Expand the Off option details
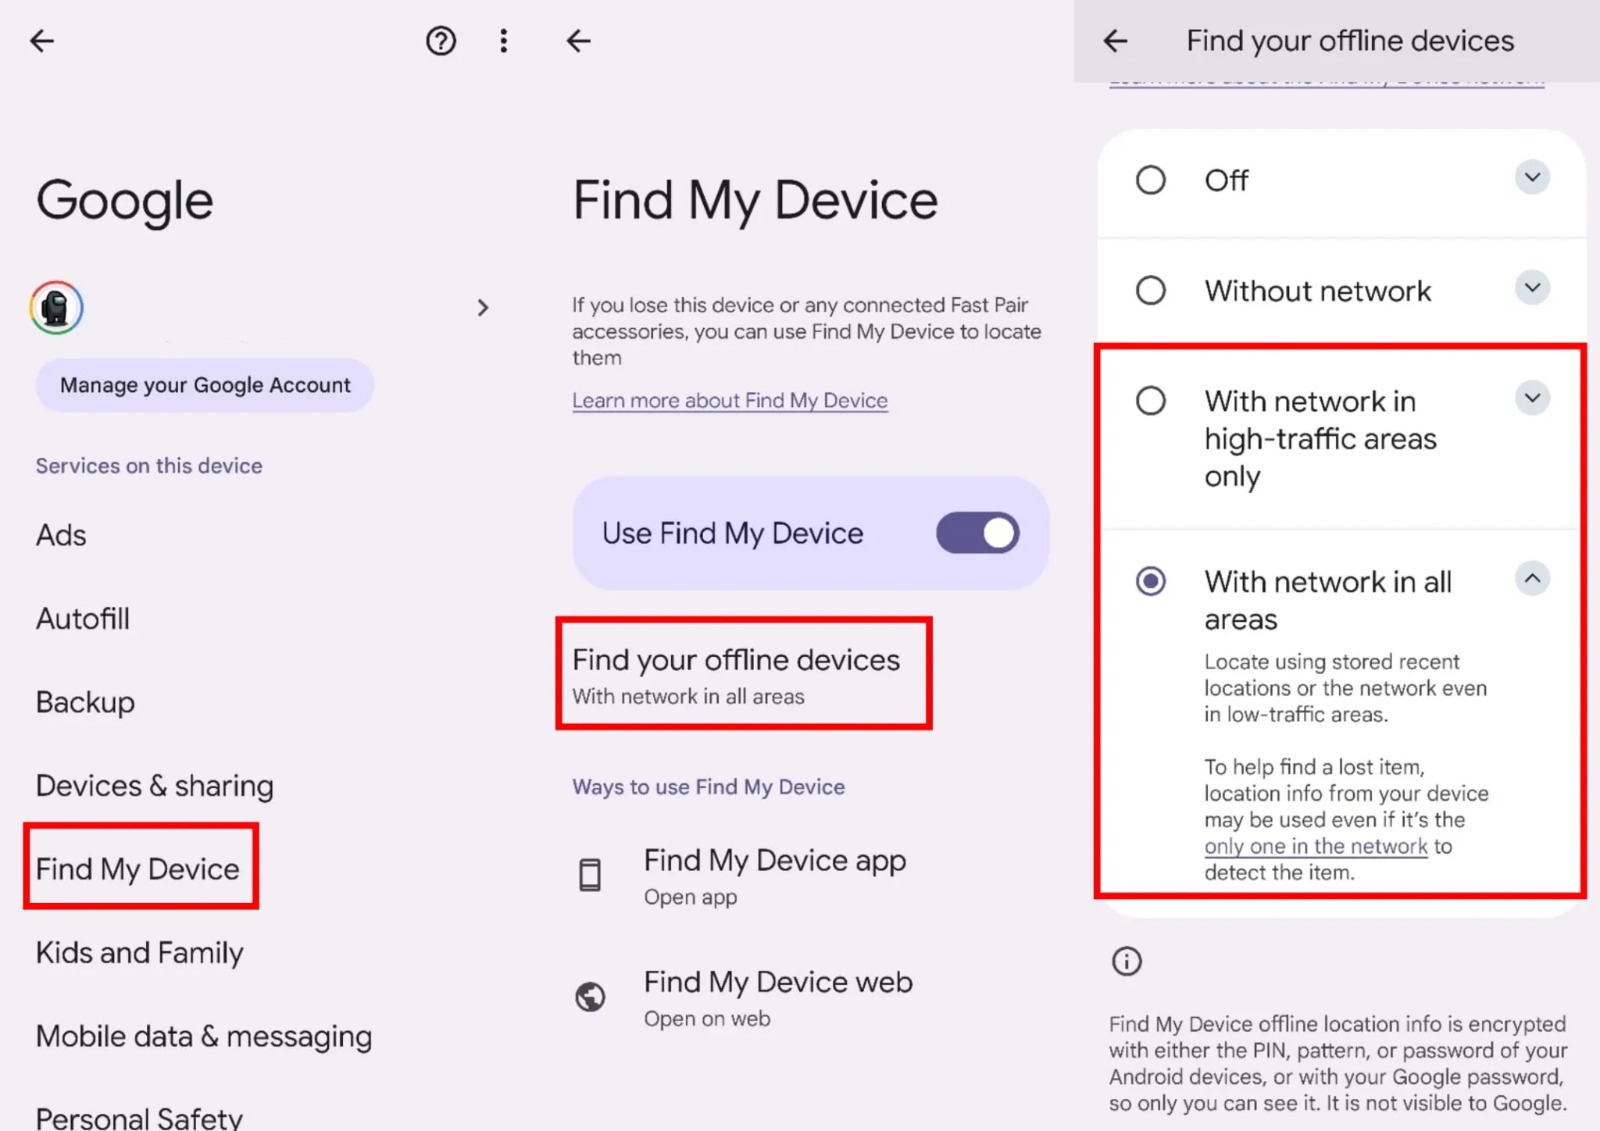The image size is (1600, 1131). [1532, 178]
